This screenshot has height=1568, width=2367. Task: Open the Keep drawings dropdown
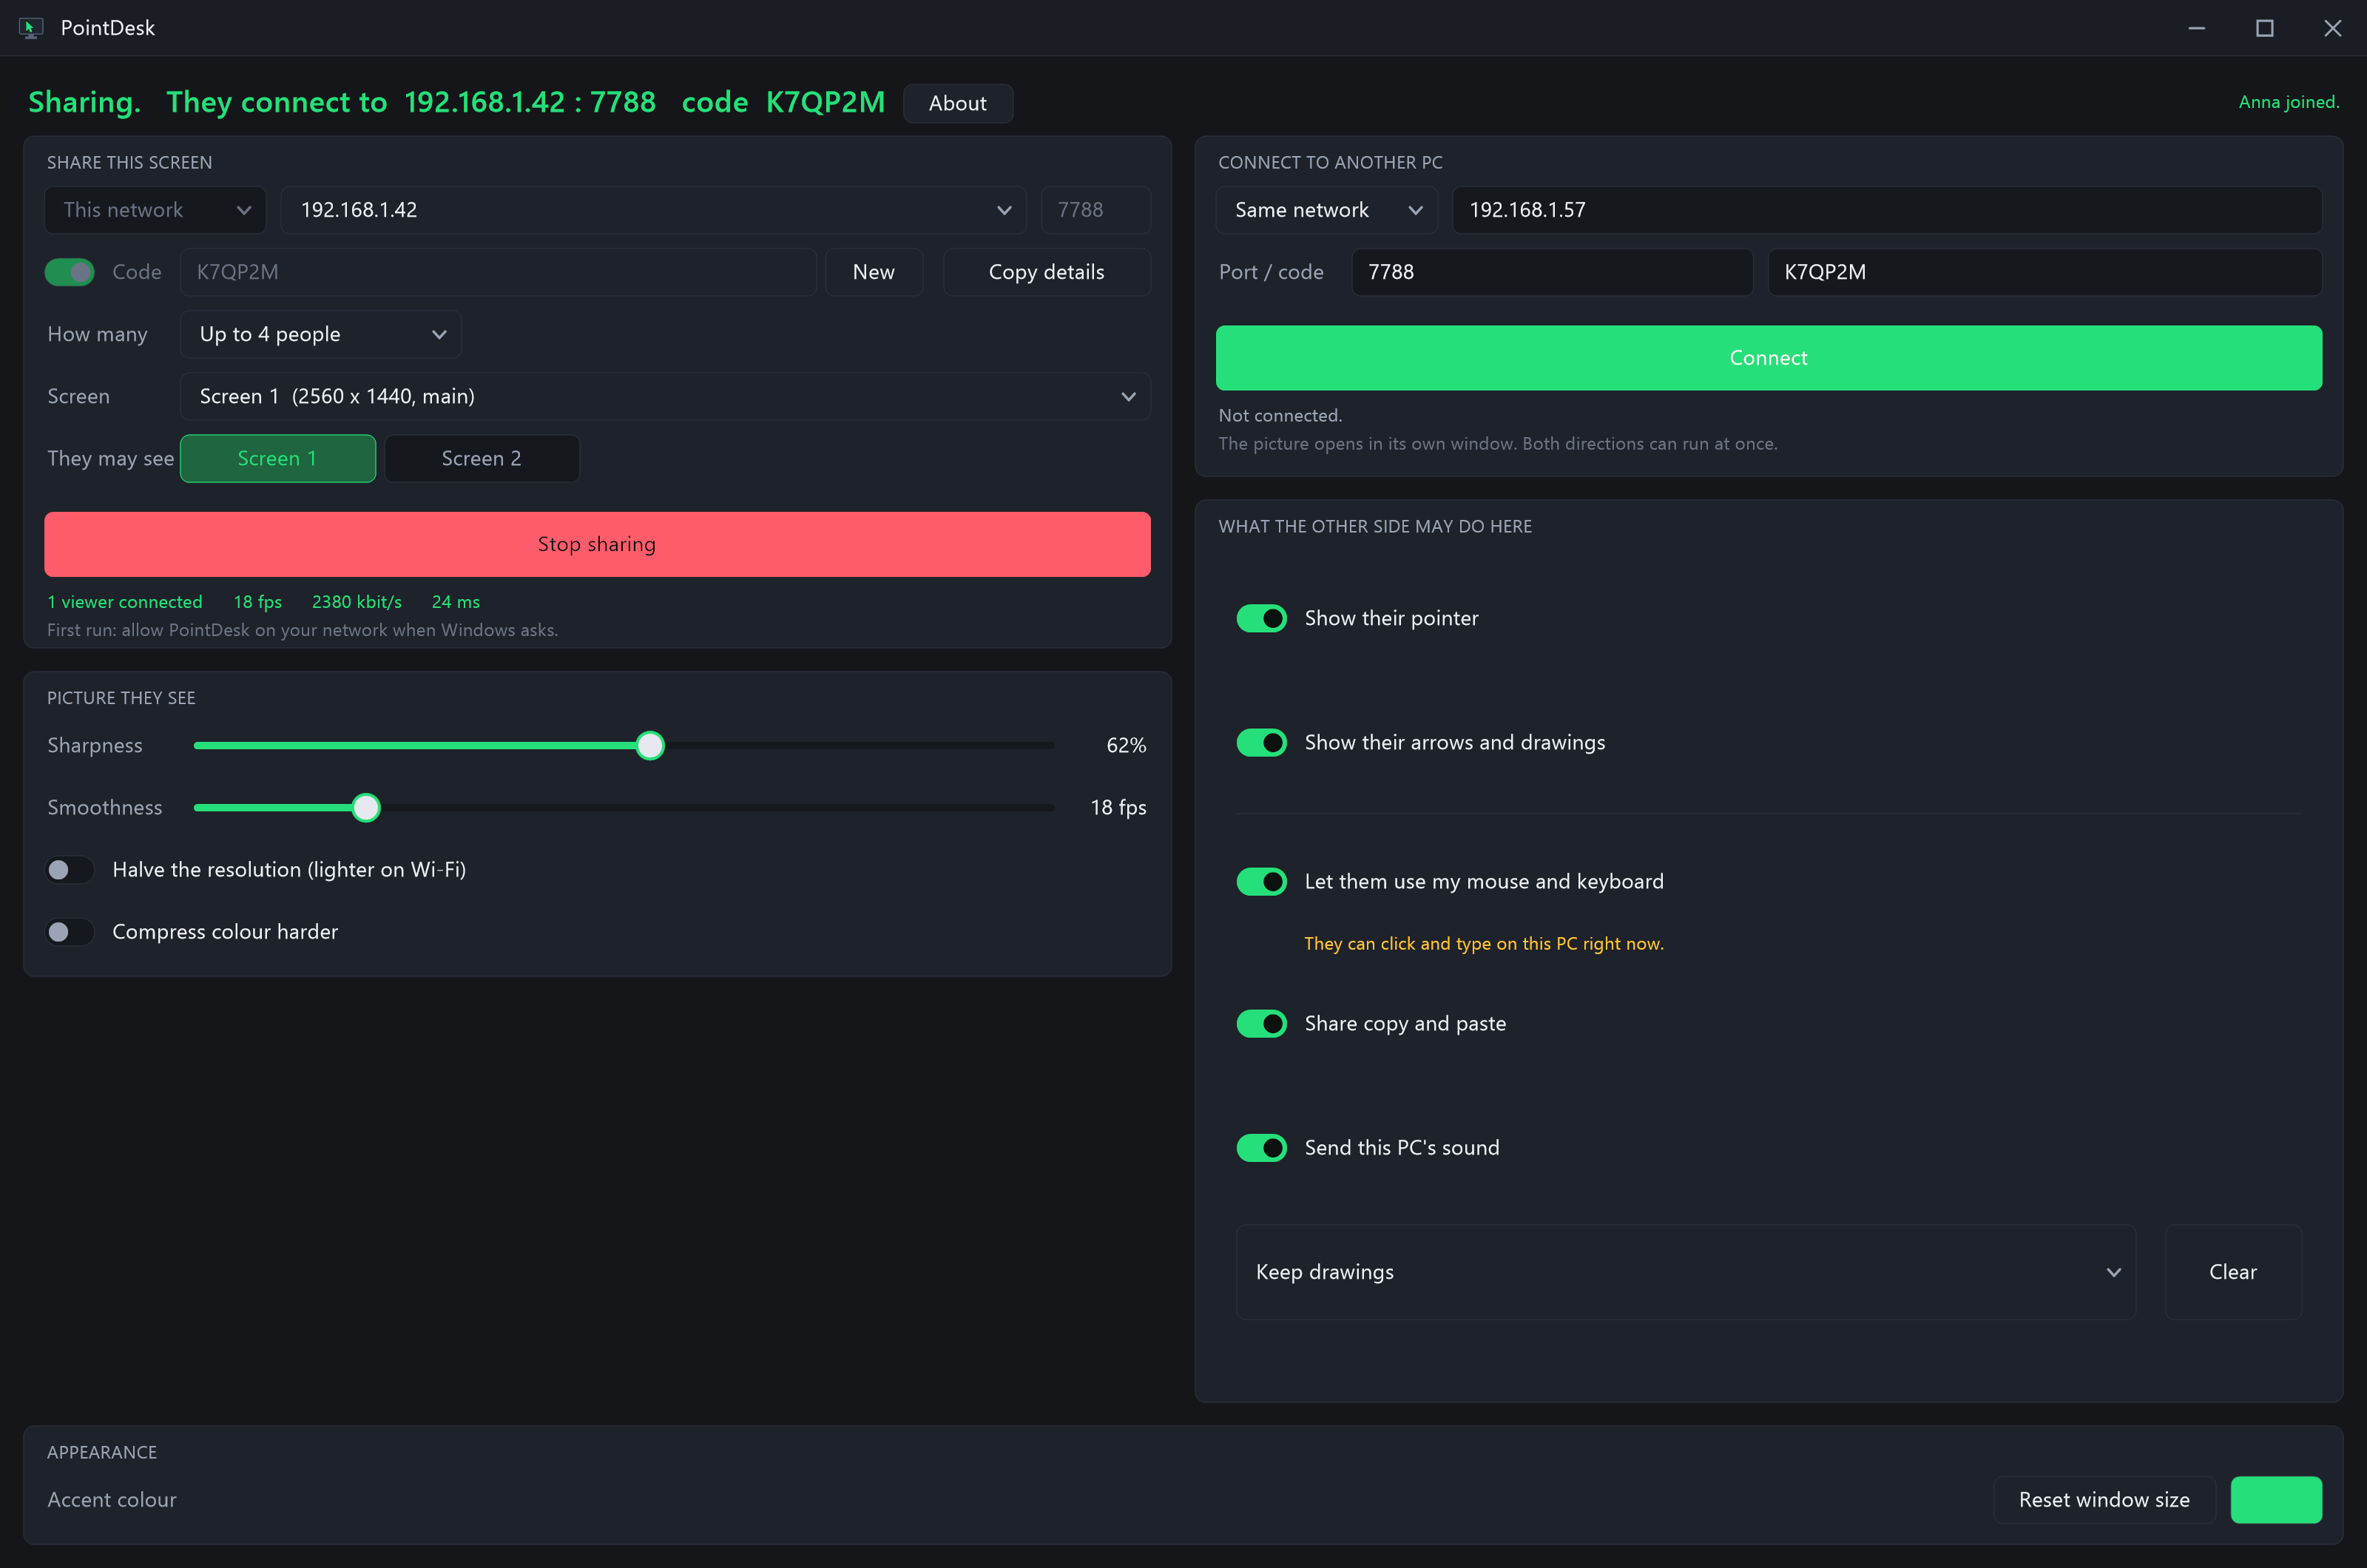coord(1685,1272)
